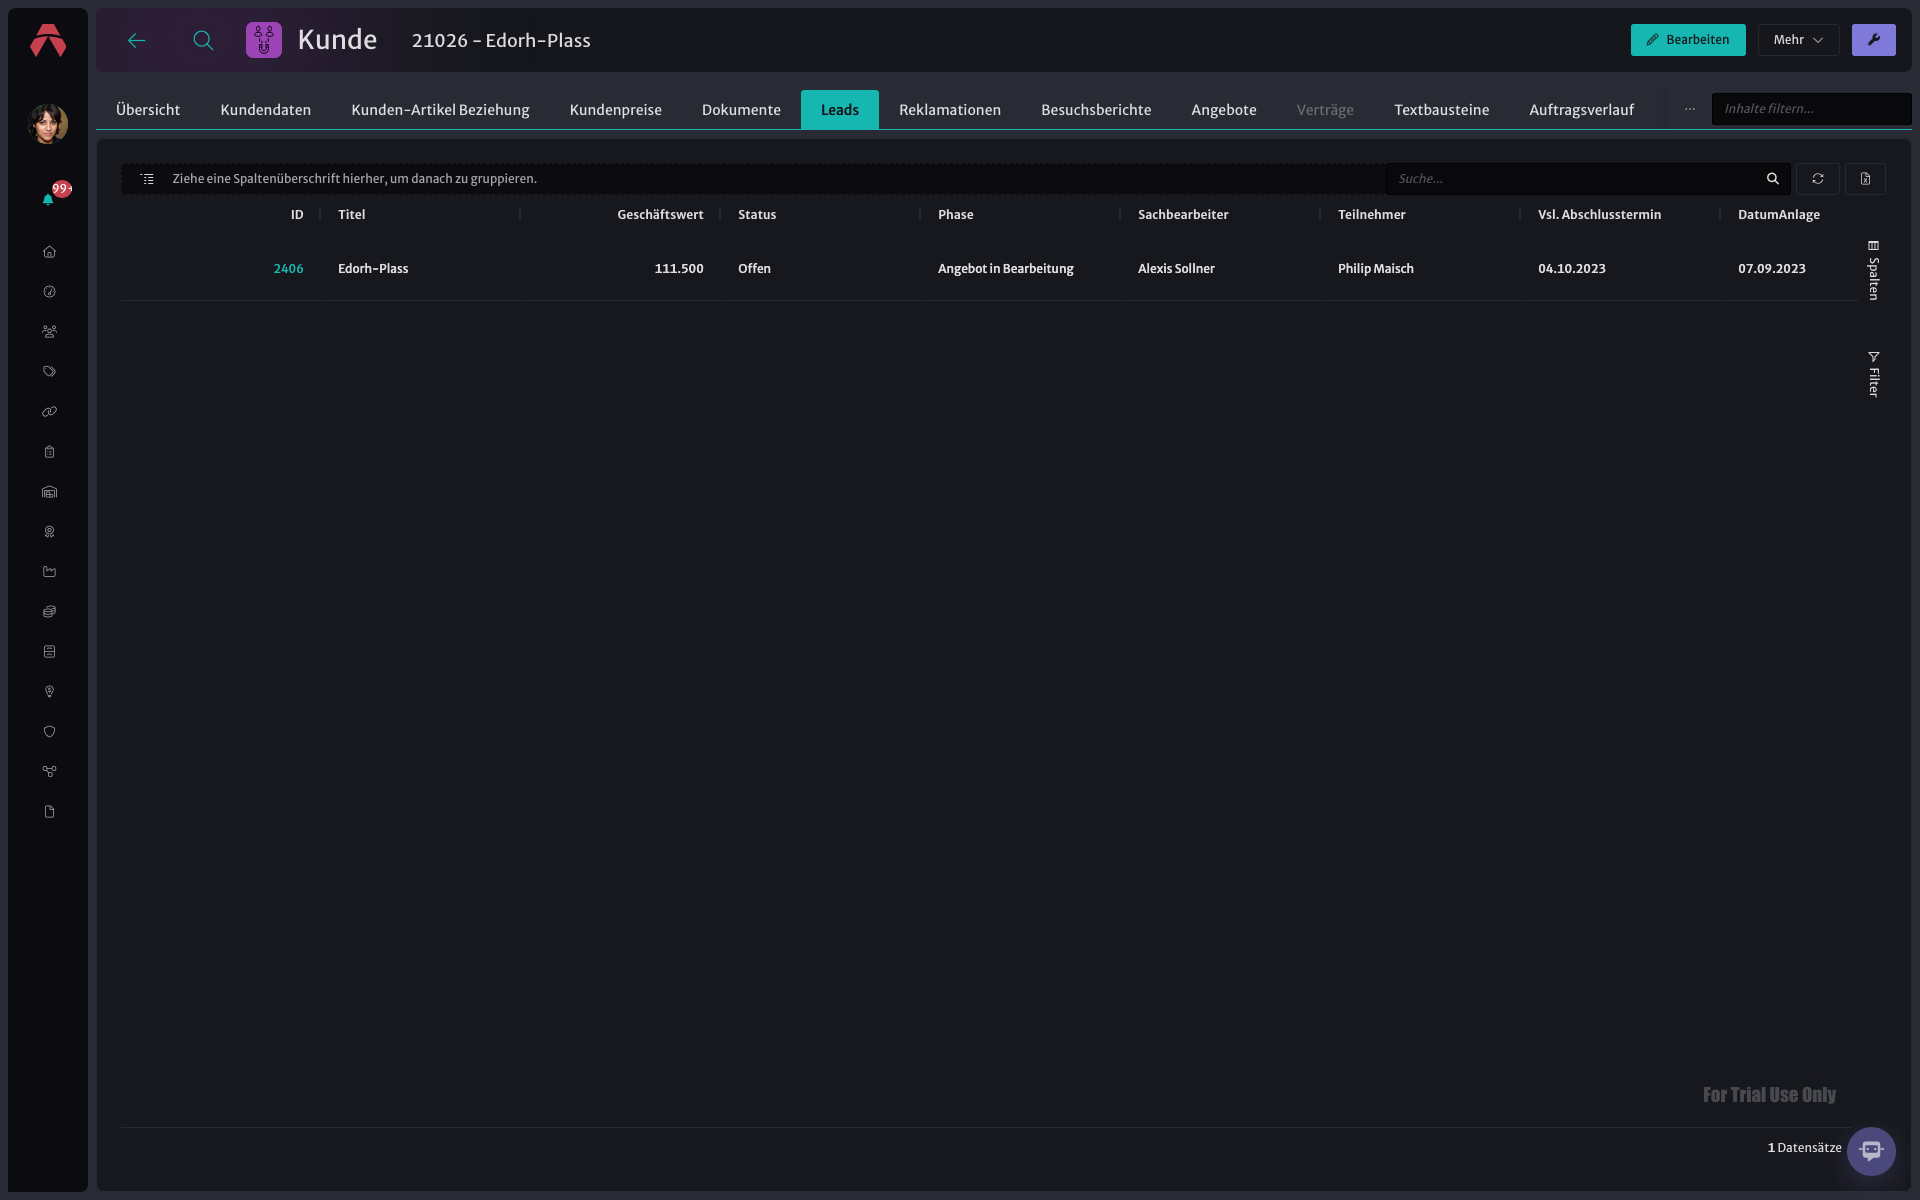The image size is (1920, 1200).
Task: Open the workflow nodes icon in sidebar
Action: click(x=49, y=772)
